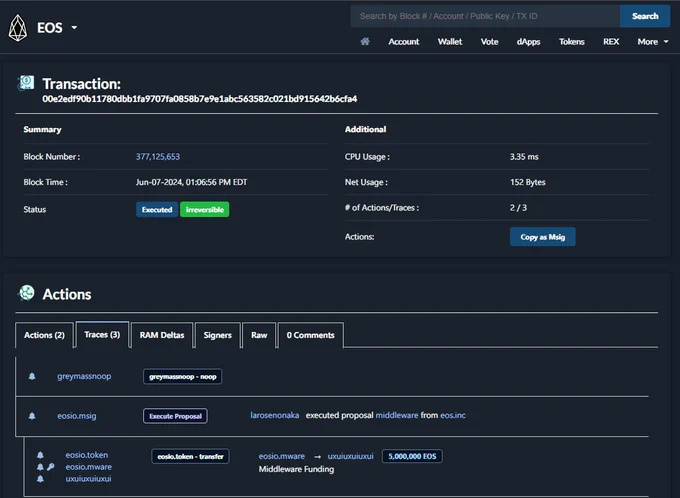
Task: Open the Account menu item
Action: tap(404, 42)
